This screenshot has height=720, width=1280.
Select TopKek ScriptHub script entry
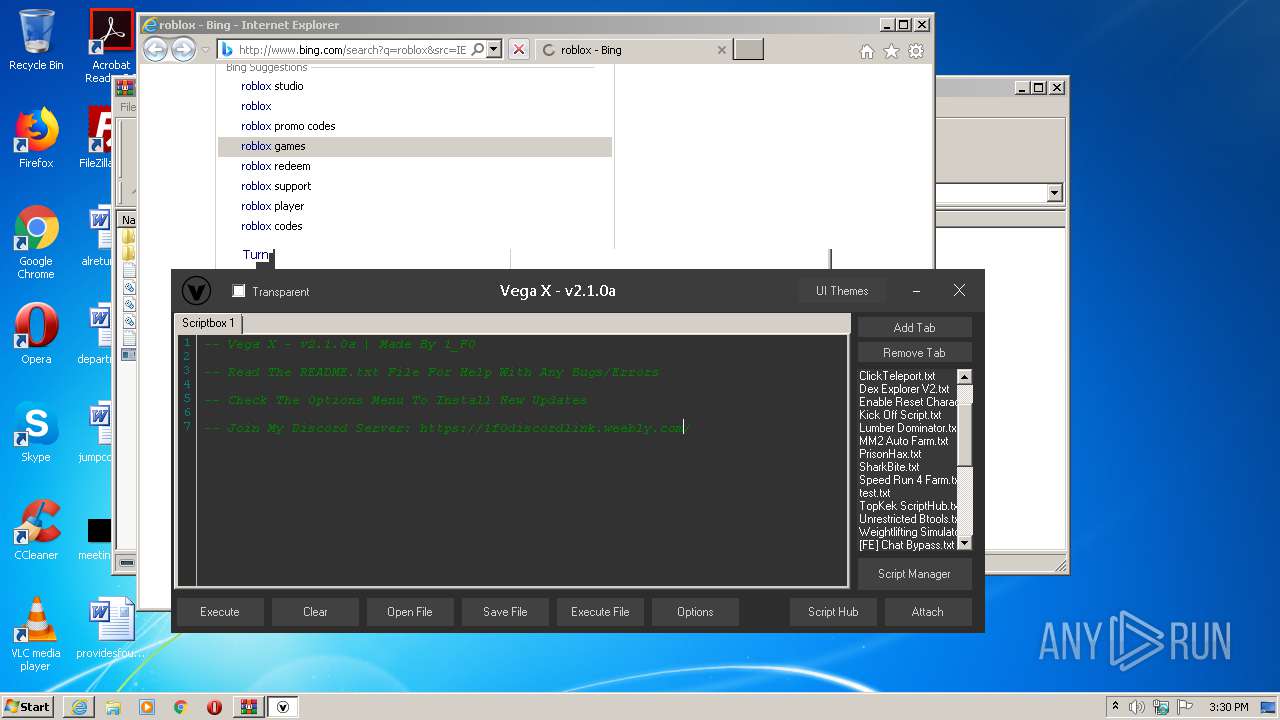pos(908,506)
